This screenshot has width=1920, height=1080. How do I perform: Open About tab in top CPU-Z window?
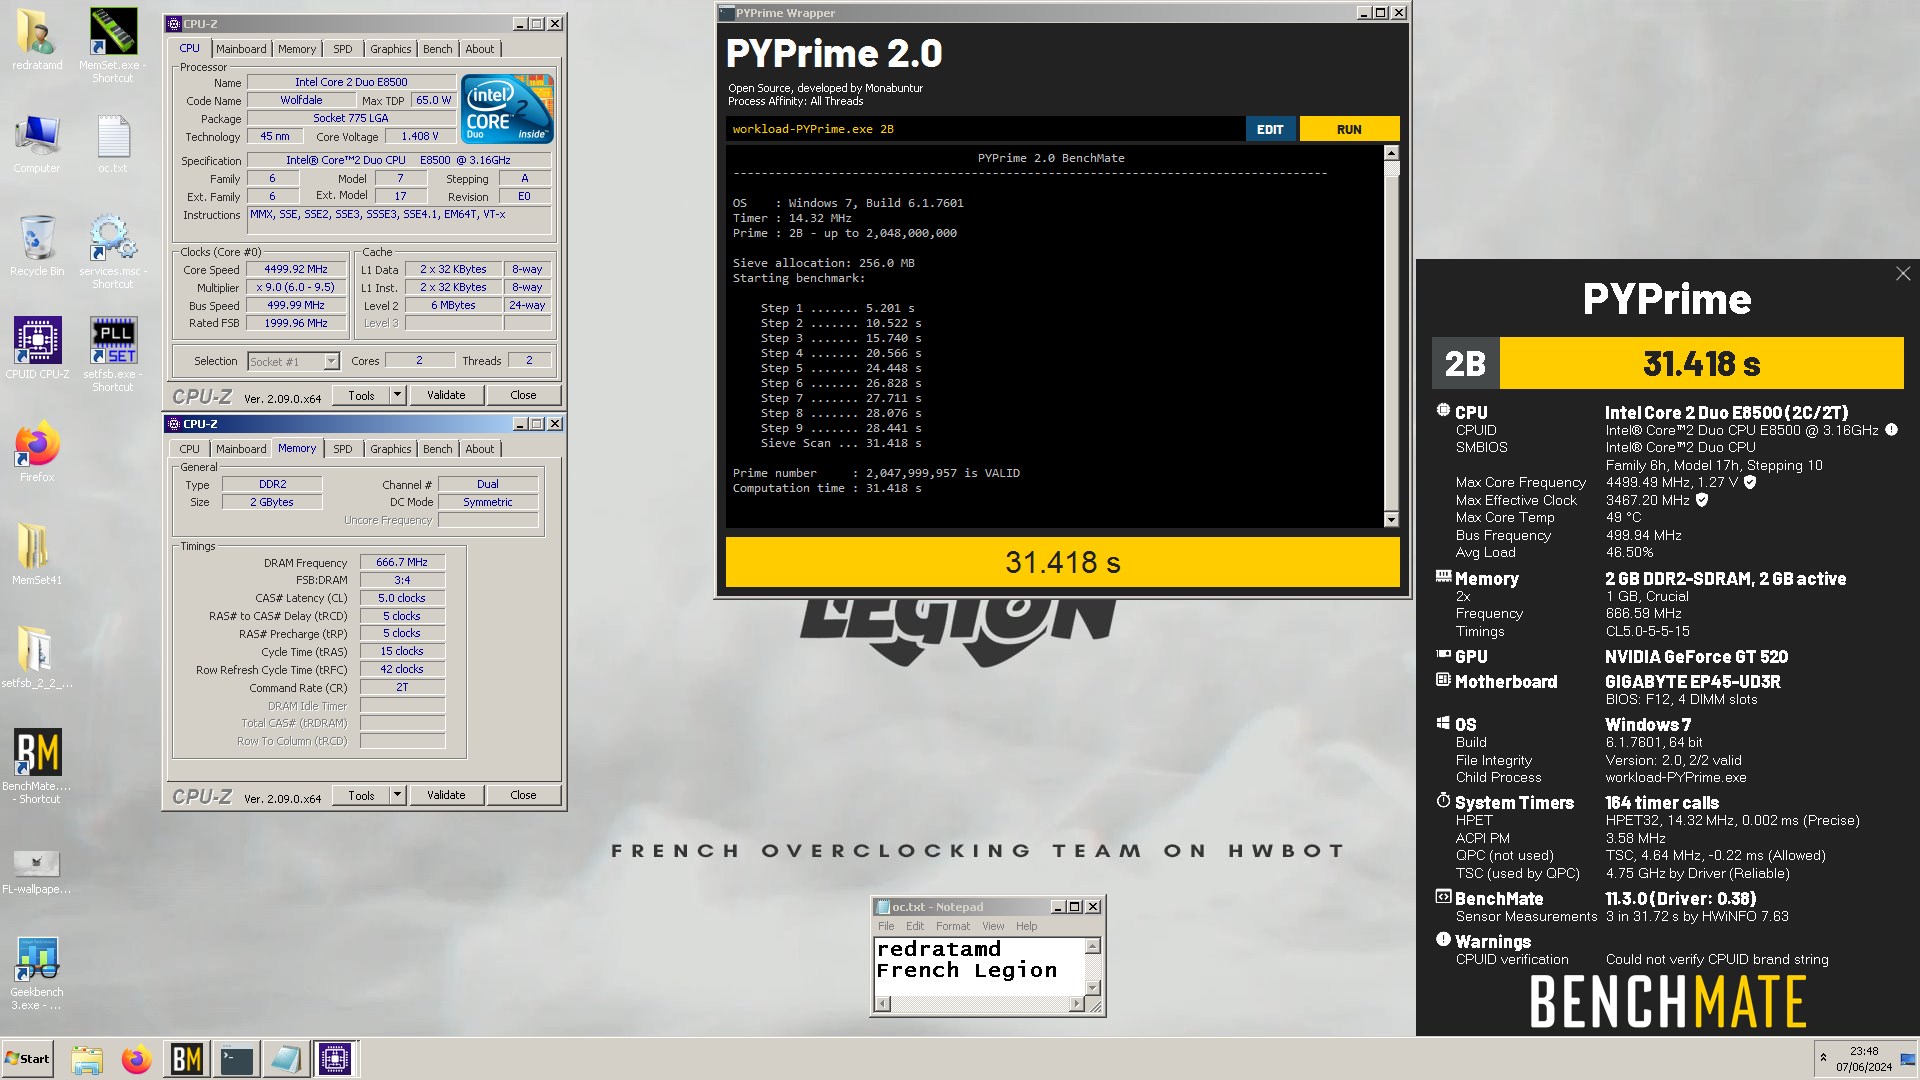480,49
